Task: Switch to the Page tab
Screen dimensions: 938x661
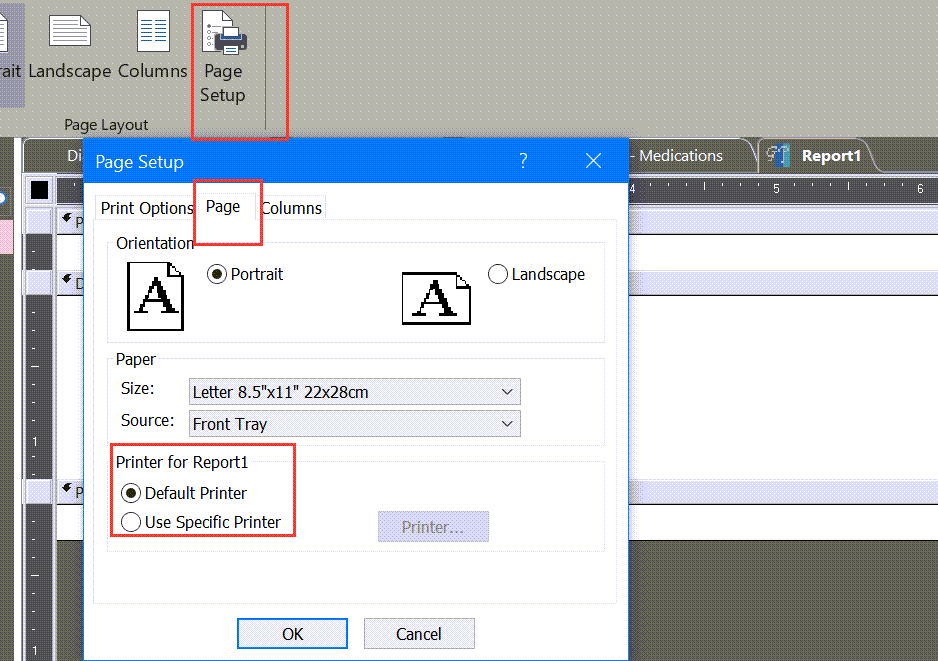Action: (x=223, y=206)
